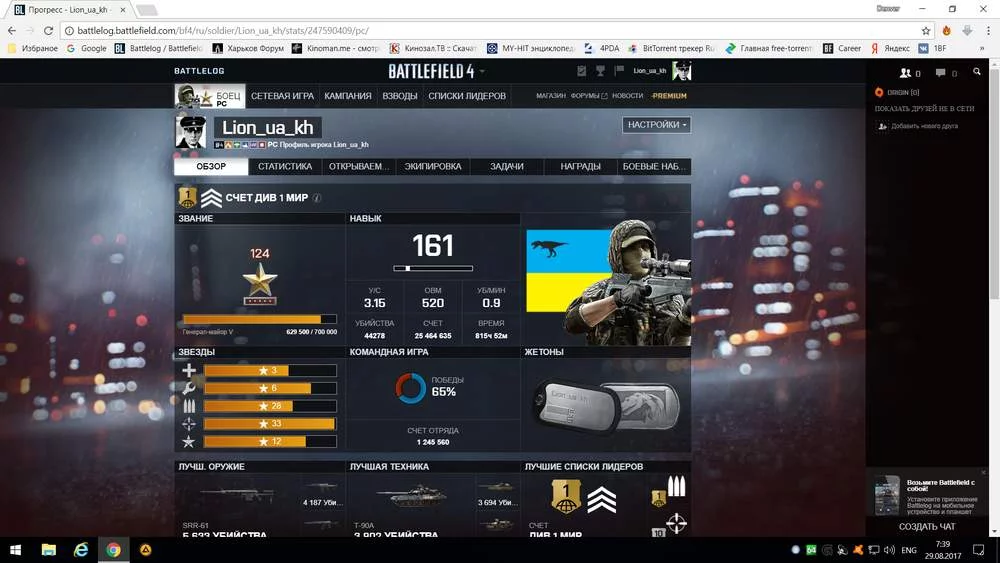Viewport: 1000px width, 563px height.
Task: Click the wins percentage donut chart
Action: click(x=410, y=387)
